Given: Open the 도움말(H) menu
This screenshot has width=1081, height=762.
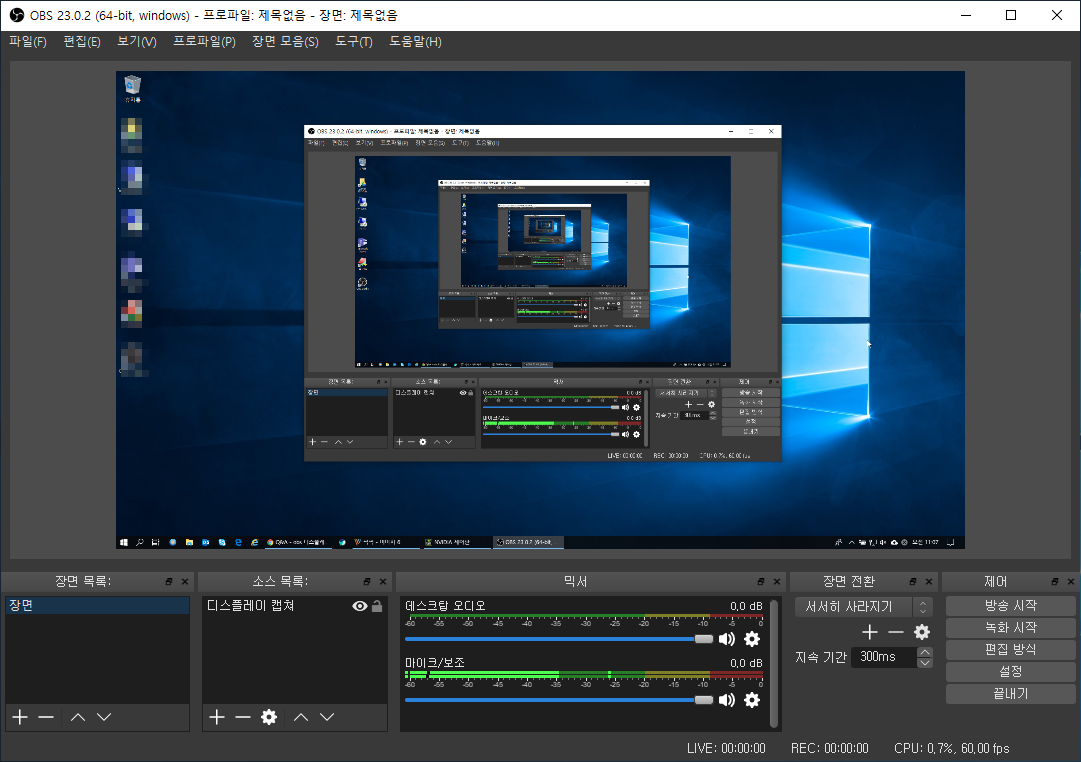Looking at the screenshot, I should (x=415, y=42).
